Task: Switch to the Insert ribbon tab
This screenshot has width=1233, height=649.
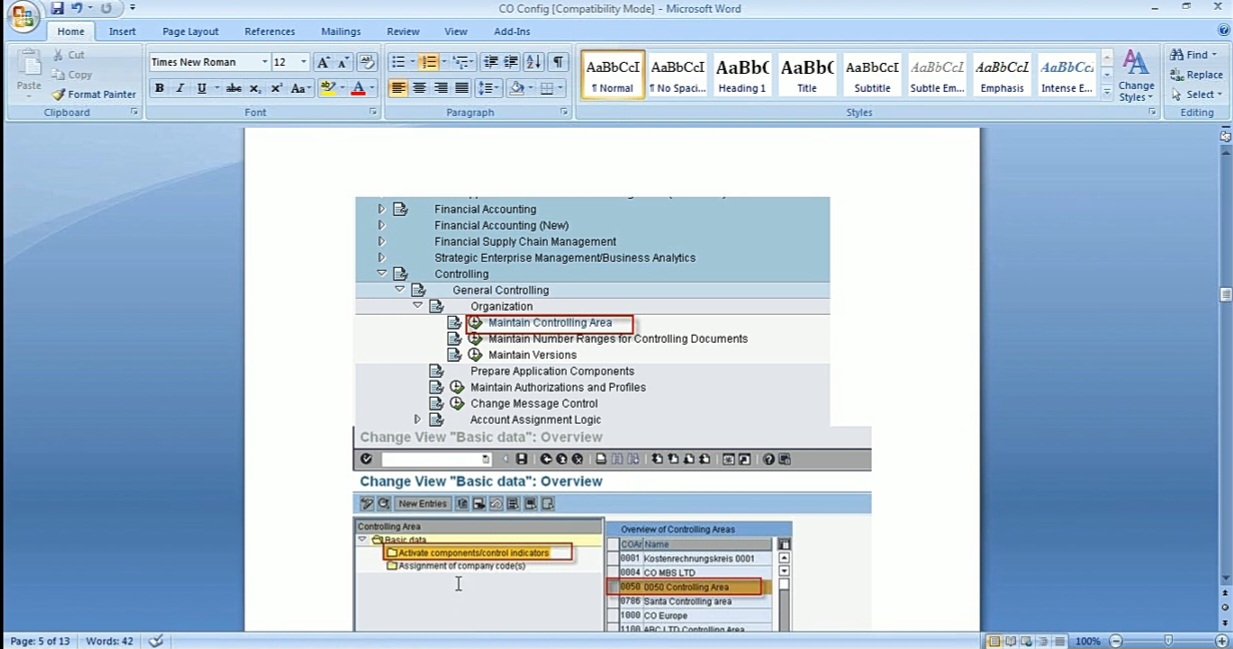Action: pyautogui.click(x=122, y=31)
